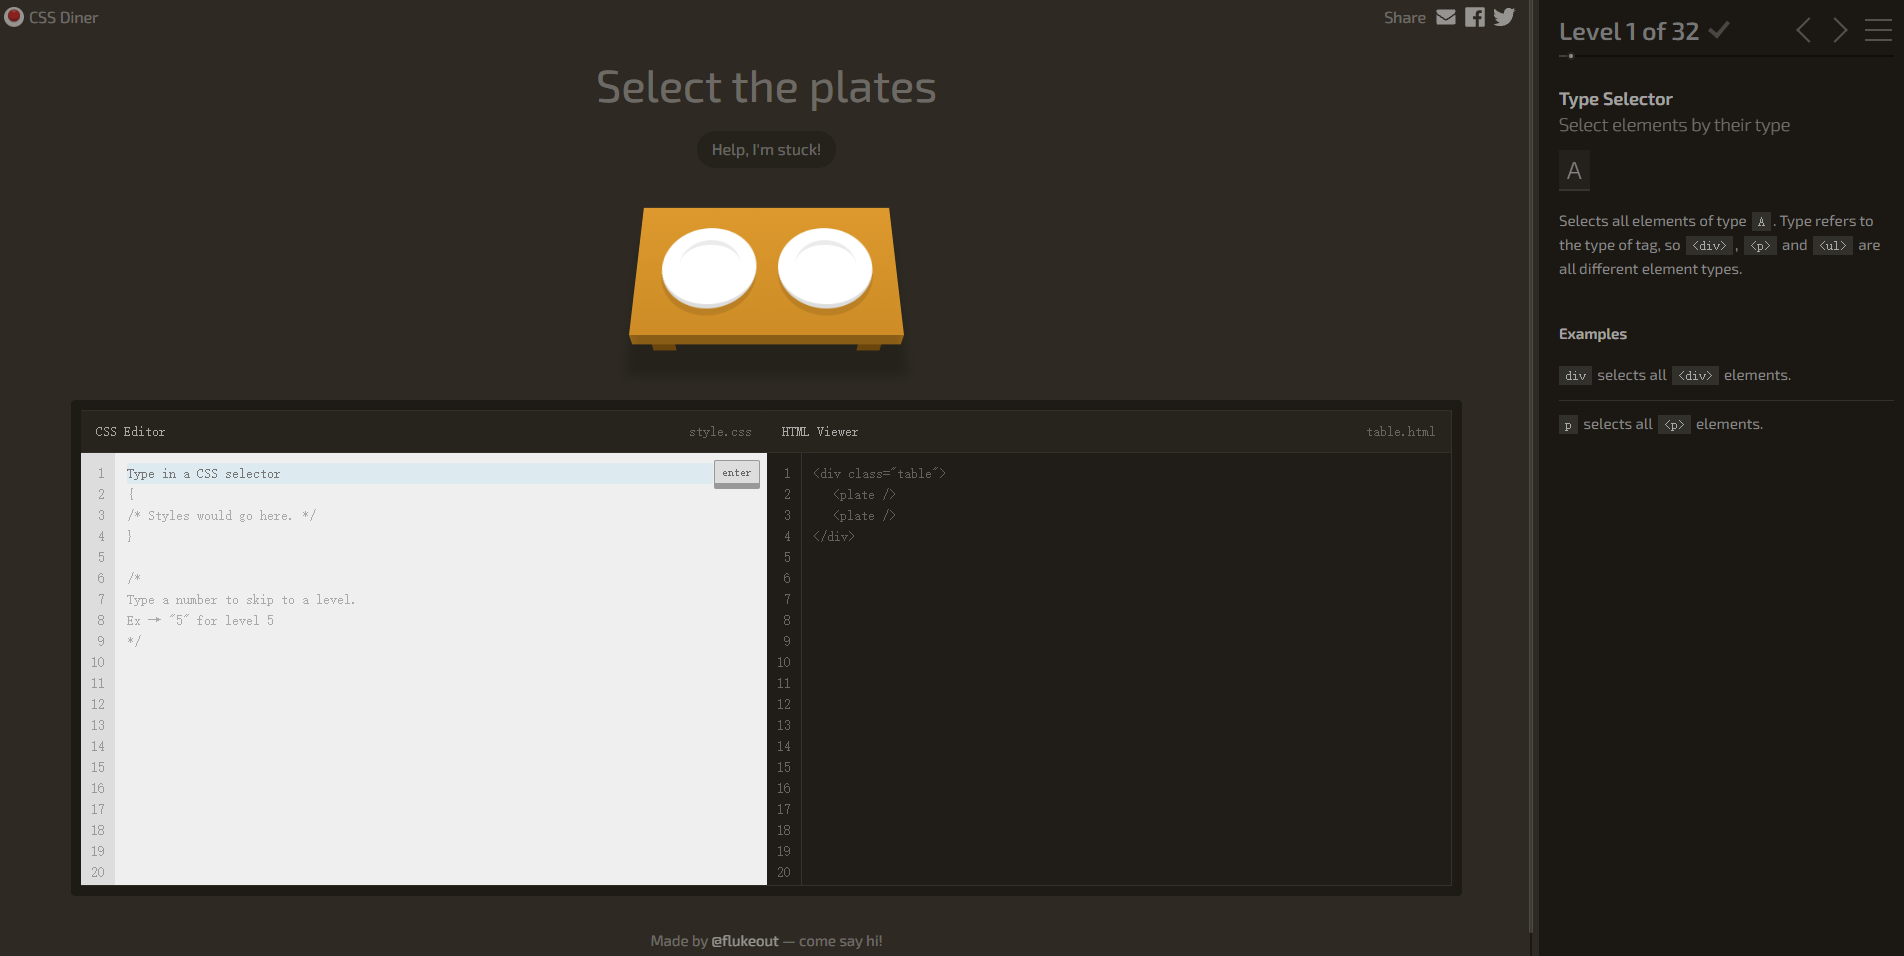The width and height of the screenshot is (1904, 956).
Task: Click the CSS Diner logo icon
Action: (x=14, y=17)
